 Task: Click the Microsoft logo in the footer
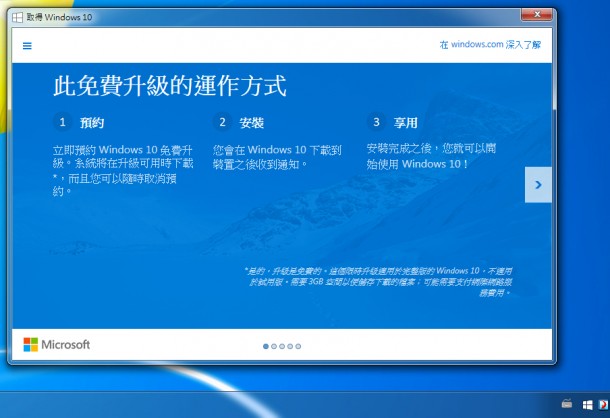[57, 344]
